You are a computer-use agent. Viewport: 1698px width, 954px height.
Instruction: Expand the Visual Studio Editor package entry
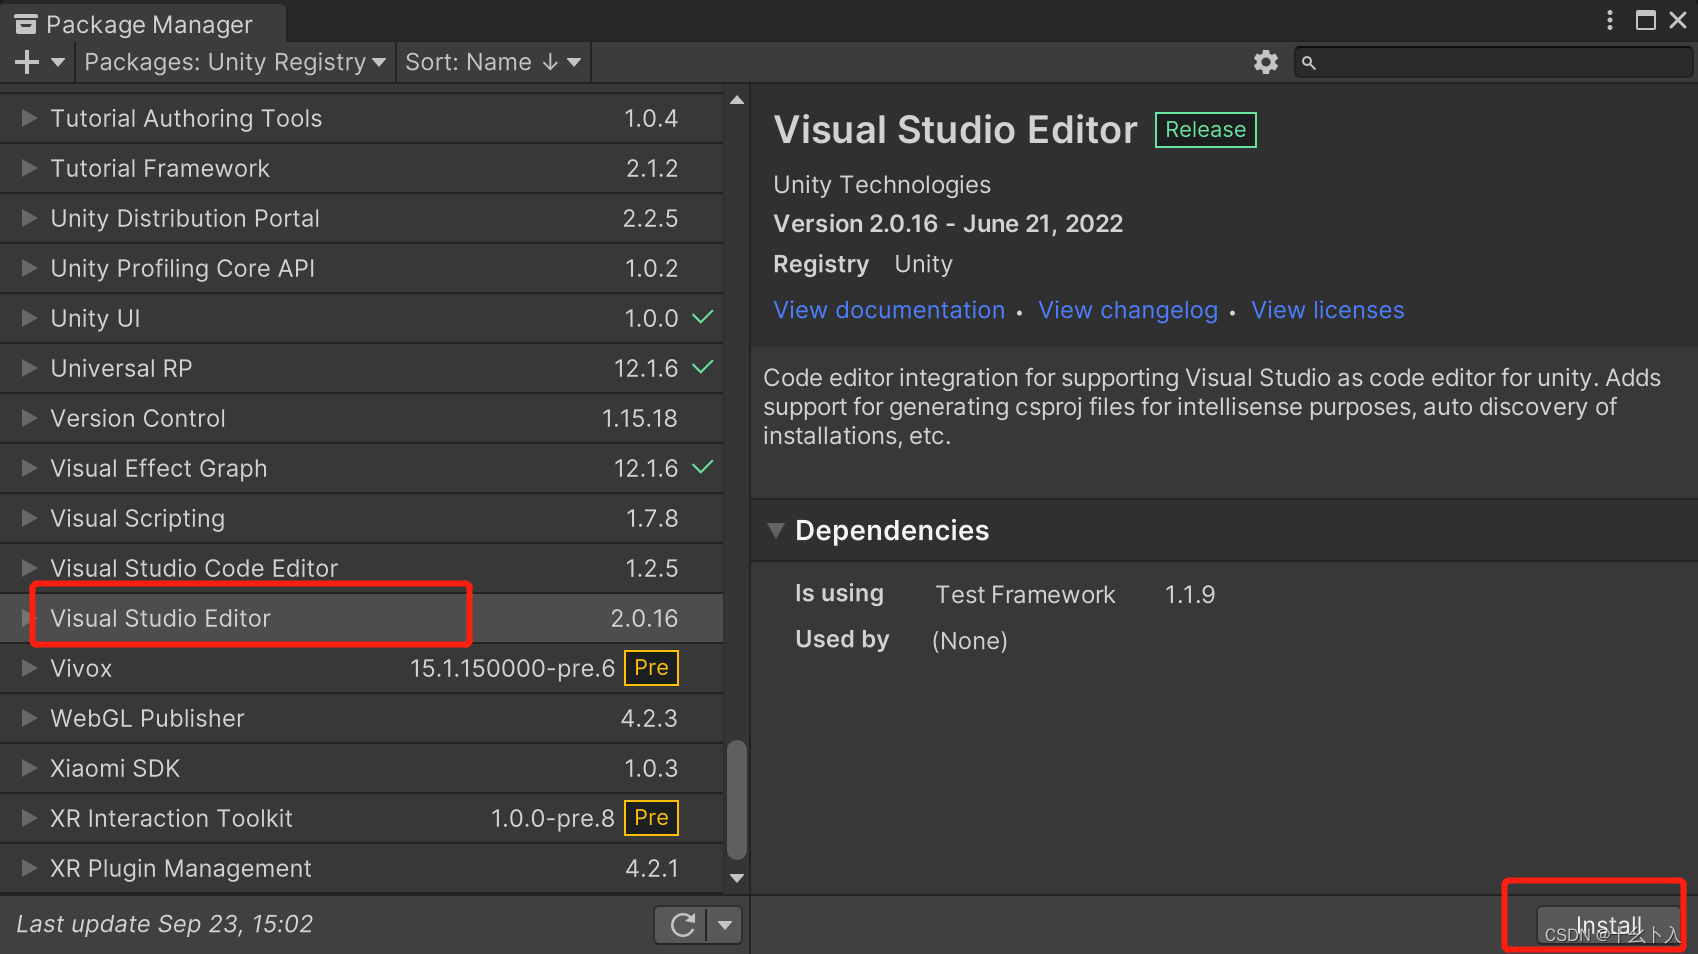28,617
